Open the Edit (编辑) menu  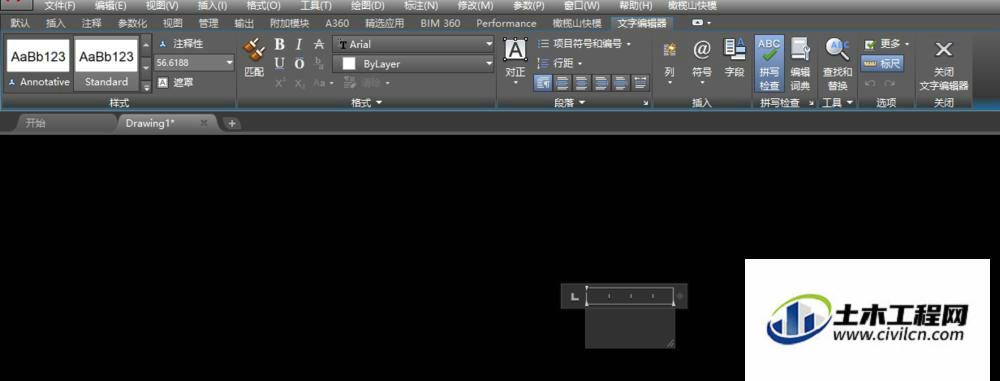(110, 6)
